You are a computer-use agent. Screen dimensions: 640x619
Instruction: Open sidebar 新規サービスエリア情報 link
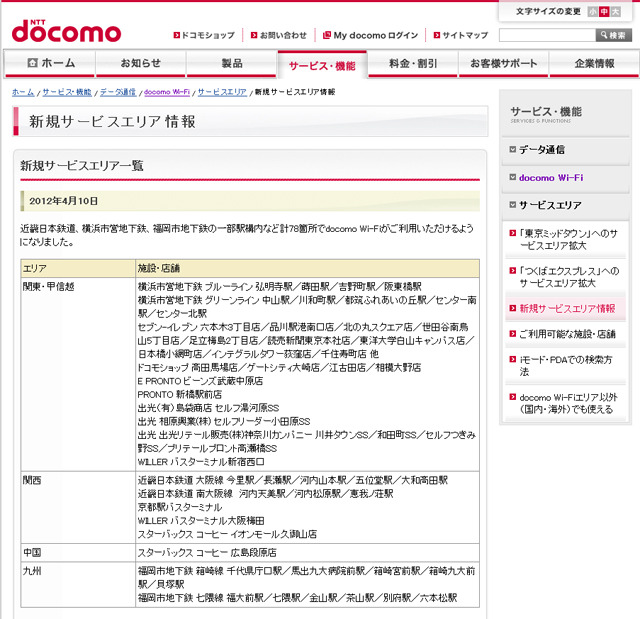(x=567, y=308)
